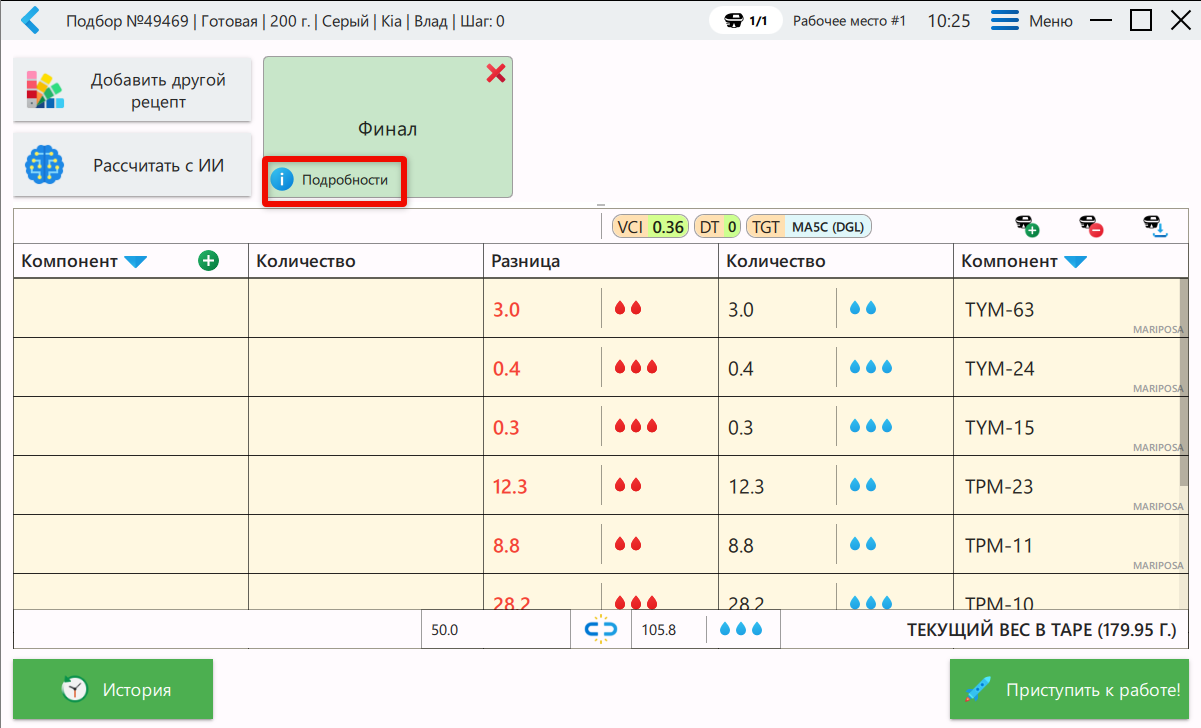
Task: Select the TPM-11 component cell
Action: [x=1066, y=545]
